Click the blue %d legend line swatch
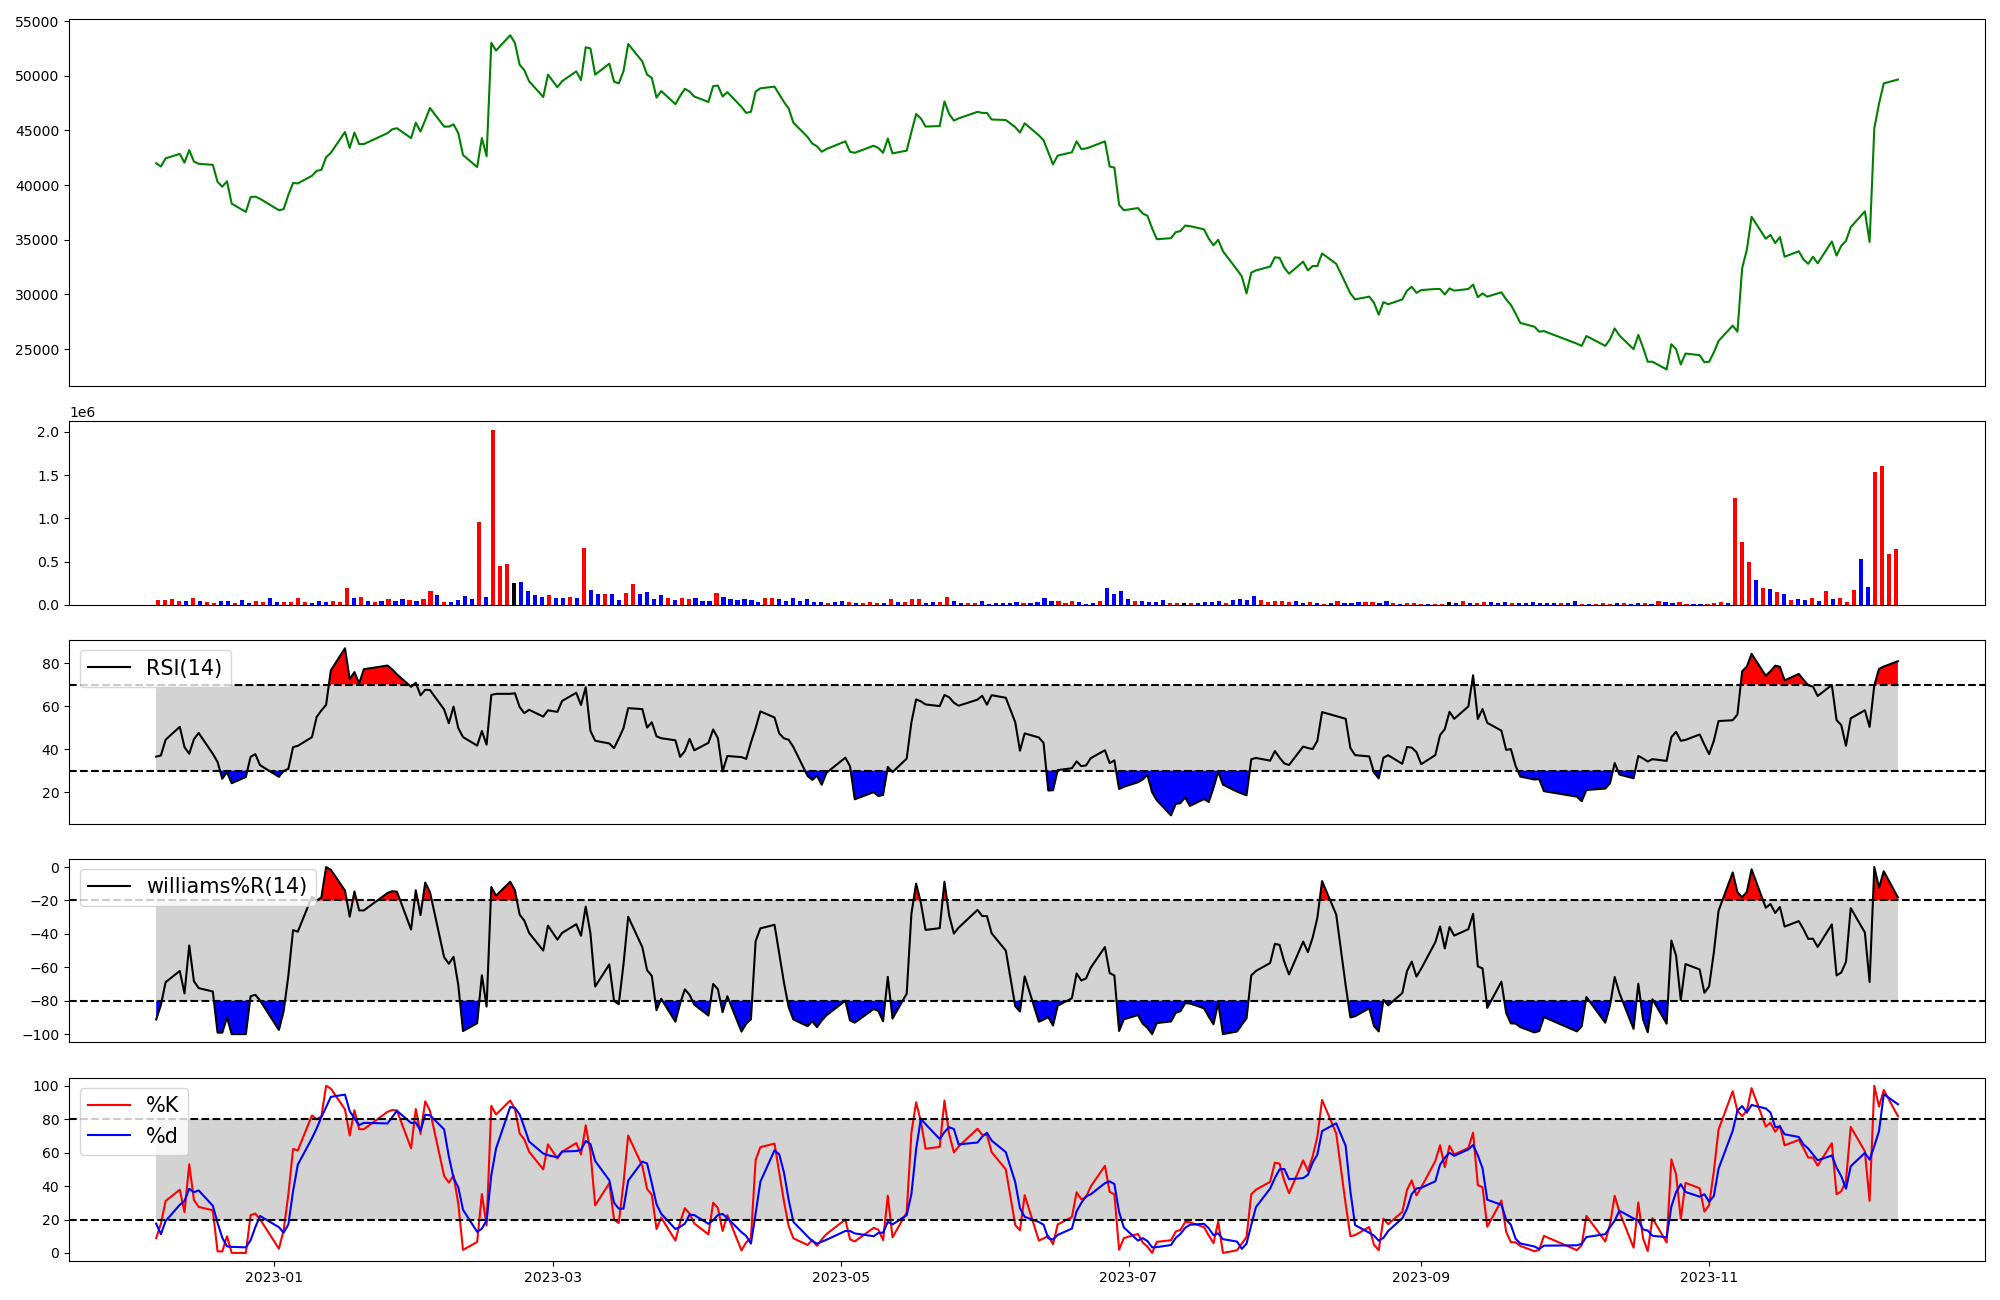 click(109, 1136)
